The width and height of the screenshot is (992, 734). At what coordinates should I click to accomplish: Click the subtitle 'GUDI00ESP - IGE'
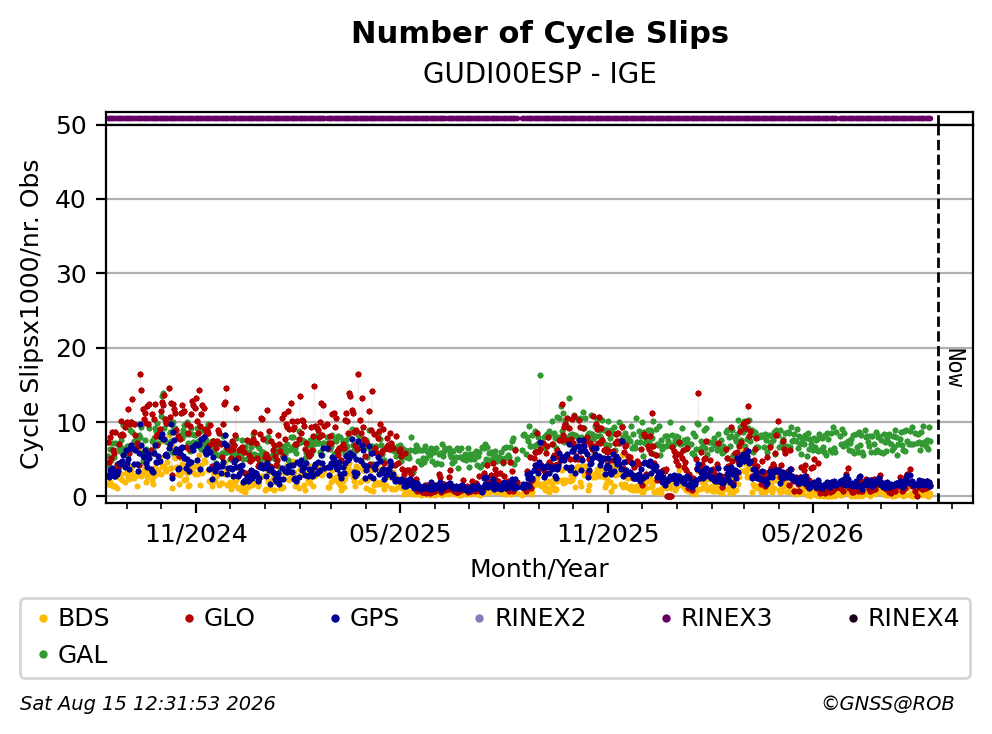(x=540, y=73)
